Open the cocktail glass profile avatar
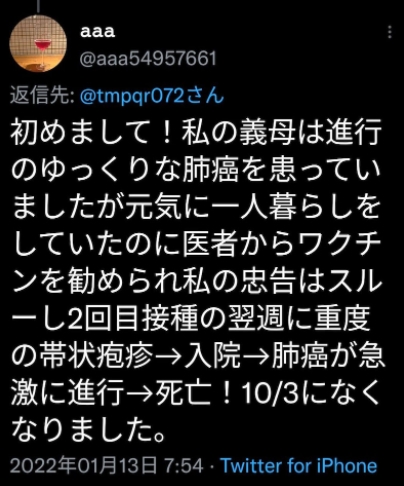 38,43
